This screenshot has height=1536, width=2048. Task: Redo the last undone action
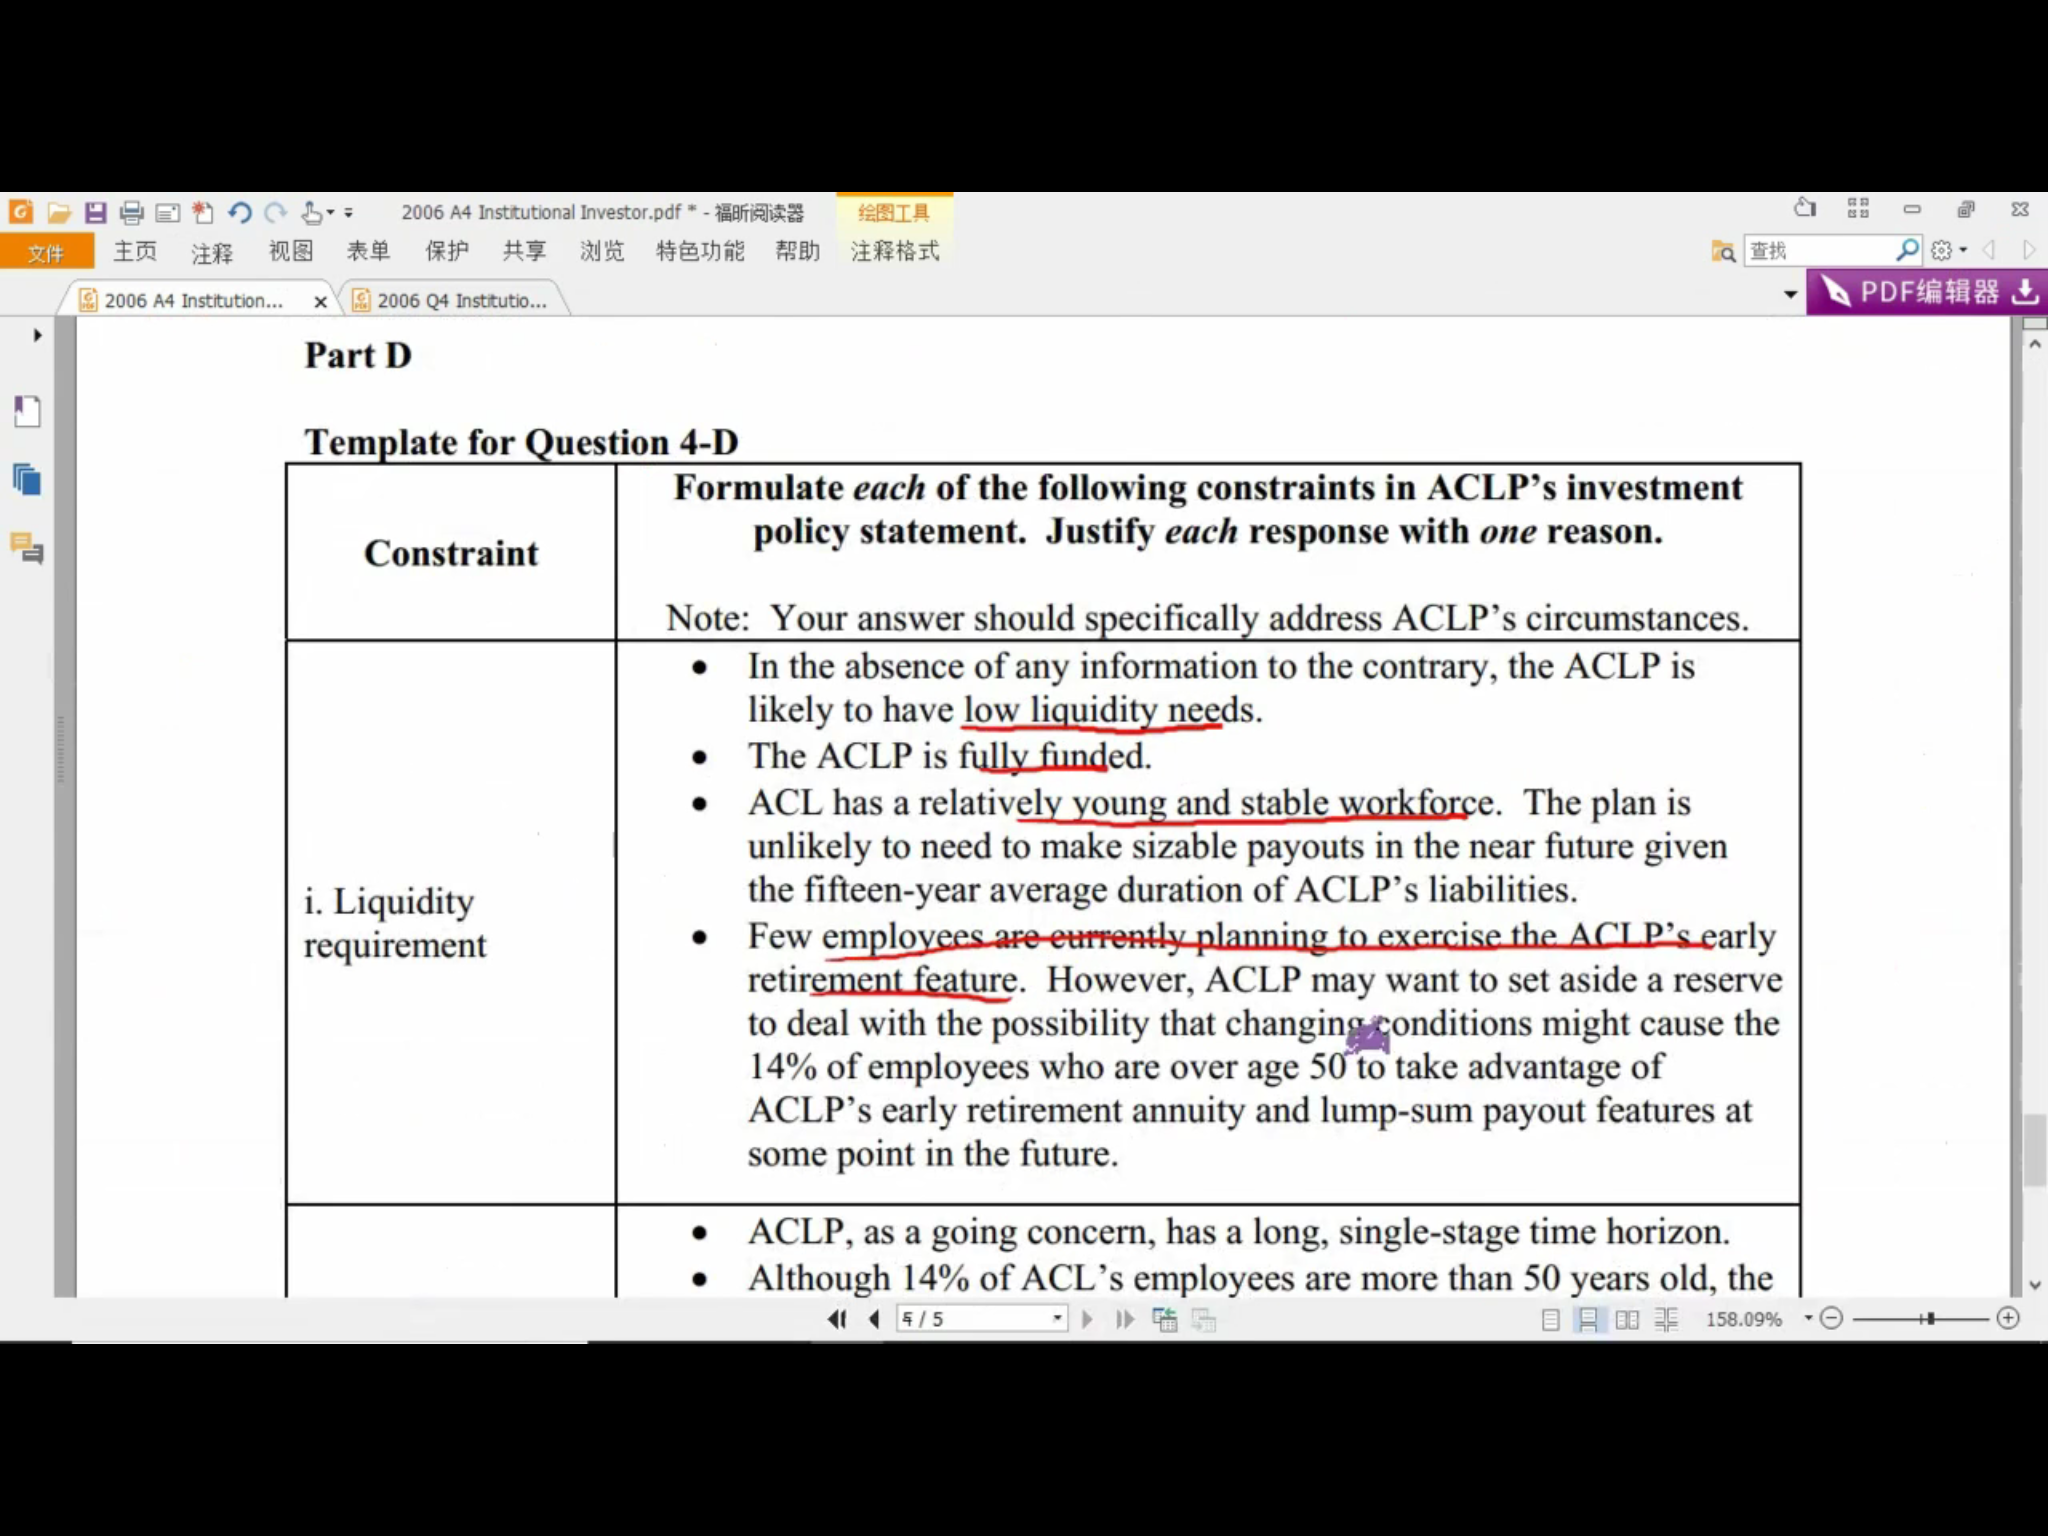click(x=276, y=212)
